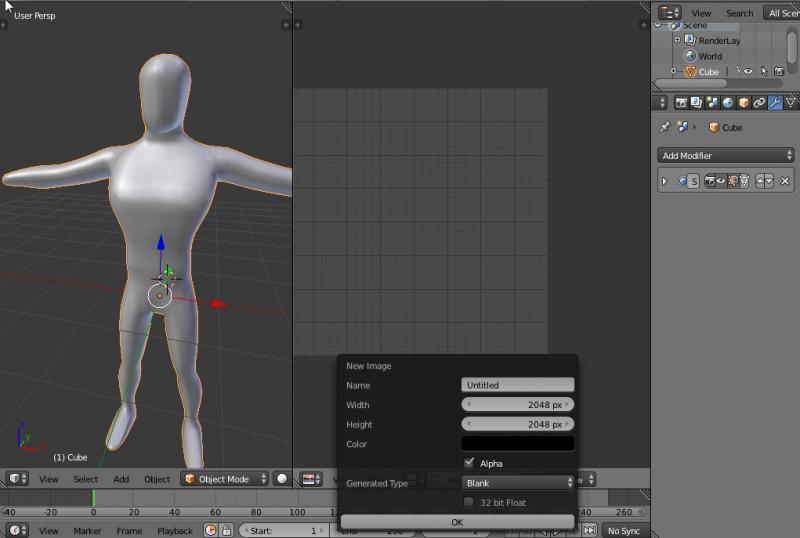Screen dimensions: 800x538
Task: Click the black Color swatch
Action: [x=517, y=444]
